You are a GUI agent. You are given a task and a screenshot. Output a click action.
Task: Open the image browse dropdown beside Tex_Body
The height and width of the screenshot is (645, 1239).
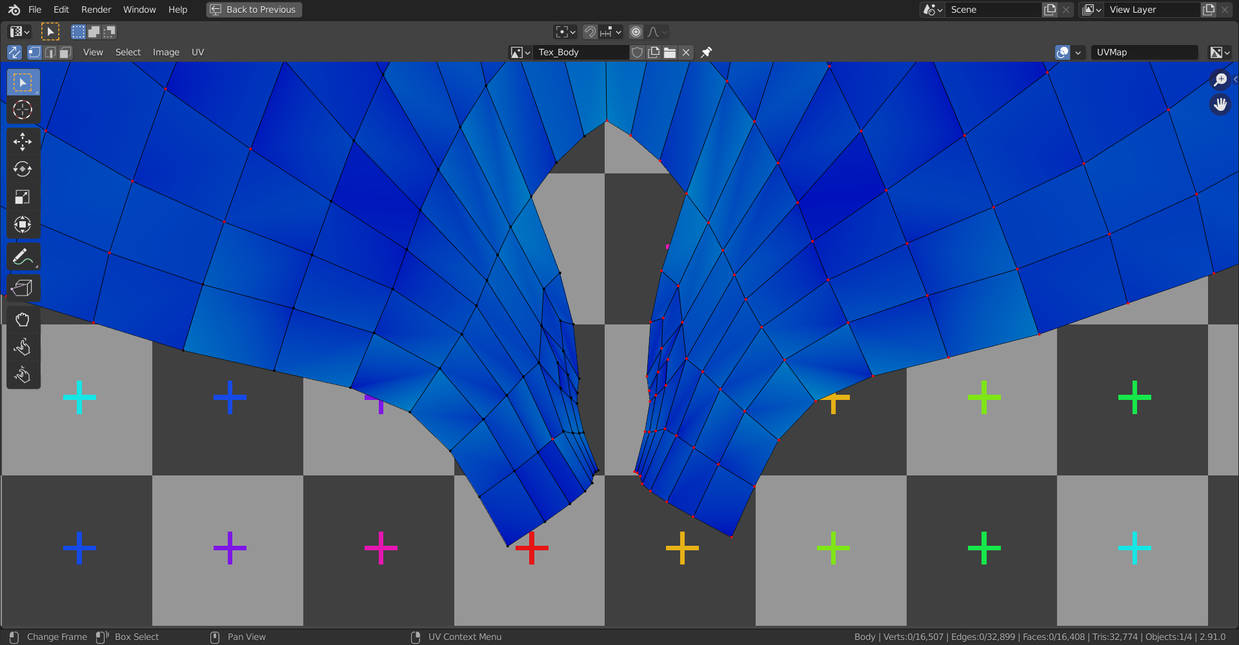tap(520, 52)
